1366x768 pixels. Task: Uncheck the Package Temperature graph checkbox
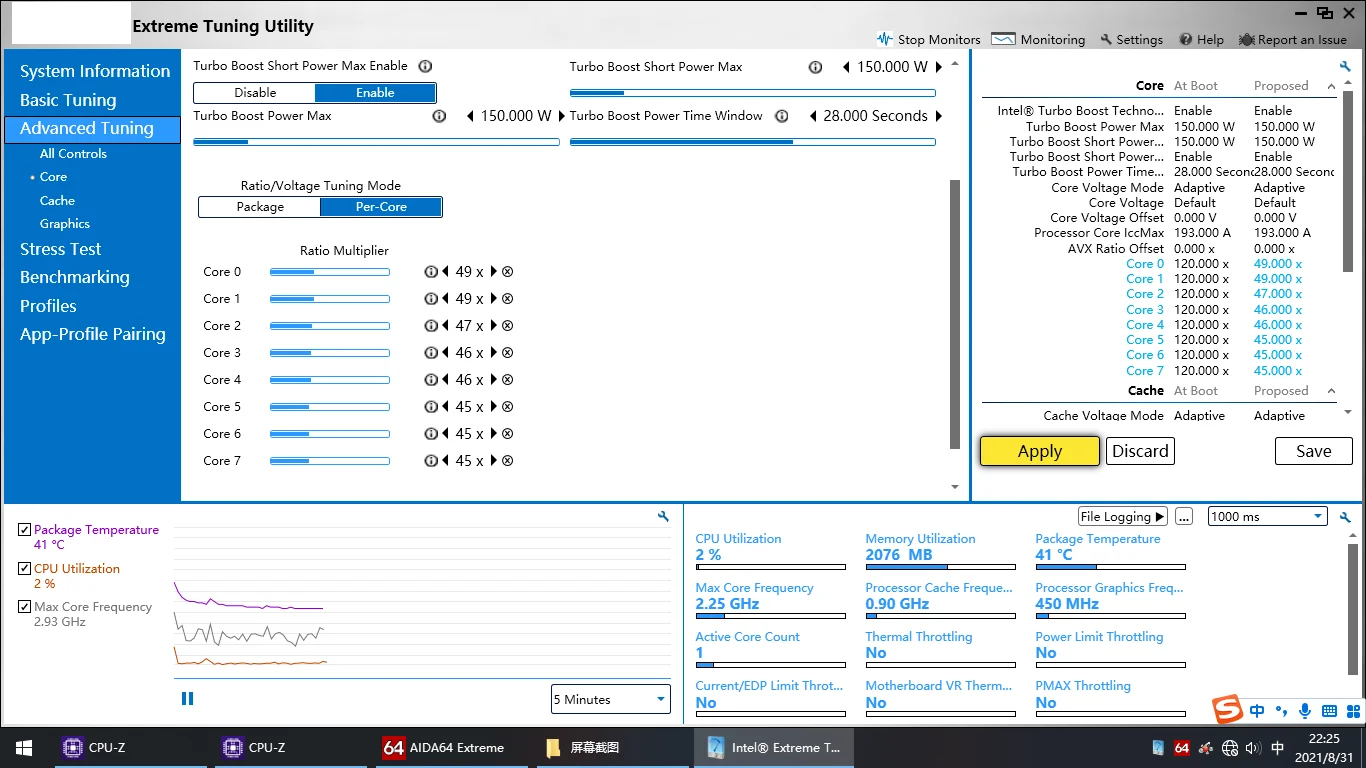pyautogui.click(x=25, y=530)
